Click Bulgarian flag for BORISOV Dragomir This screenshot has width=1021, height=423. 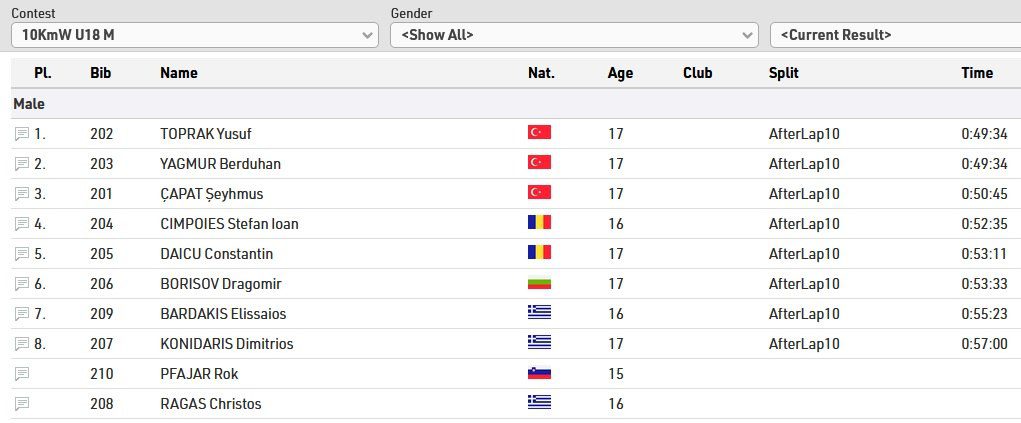[539, 283]
